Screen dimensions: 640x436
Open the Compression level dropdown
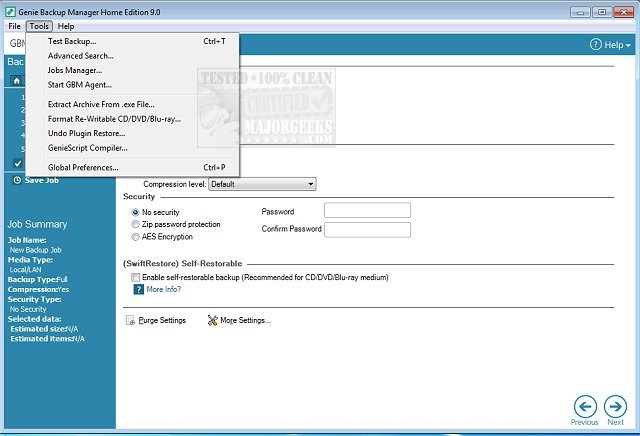pyautogui.click(x=262, y=184)
